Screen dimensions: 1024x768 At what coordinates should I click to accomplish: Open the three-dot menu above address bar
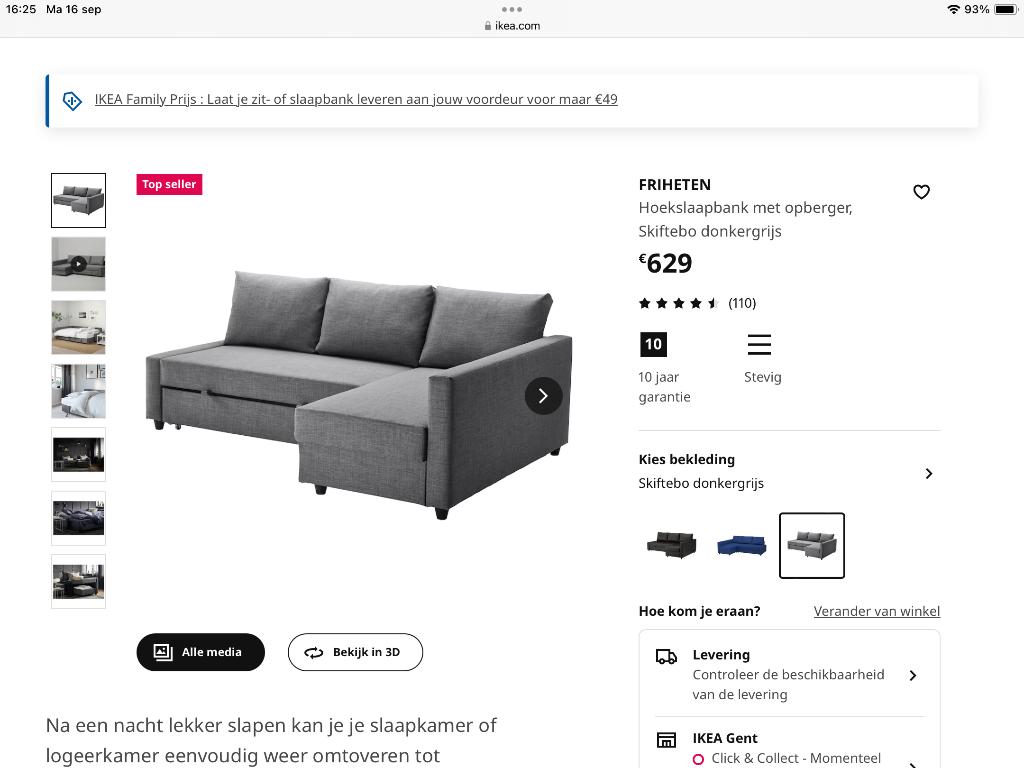click(x=511, y=9)
